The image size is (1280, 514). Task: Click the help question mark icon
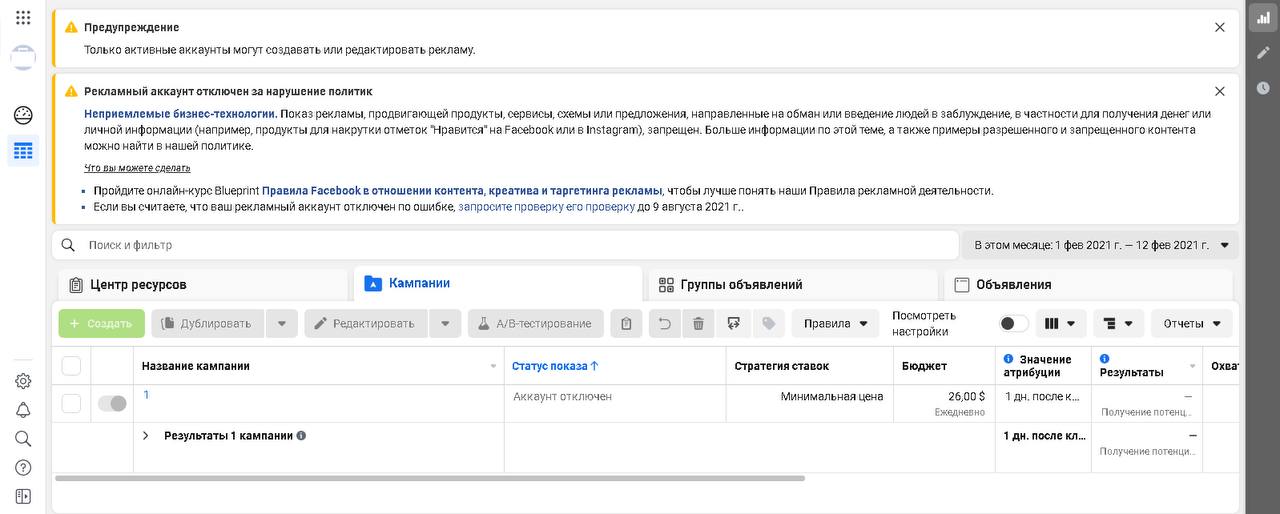pos(23,467)
